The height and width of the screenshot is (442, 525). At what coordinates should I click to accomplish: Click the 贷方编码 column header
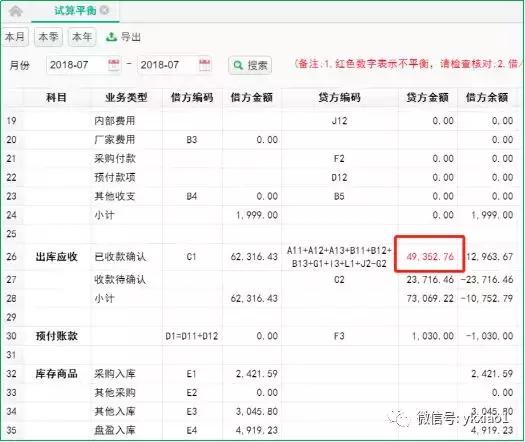coord(339,97)
